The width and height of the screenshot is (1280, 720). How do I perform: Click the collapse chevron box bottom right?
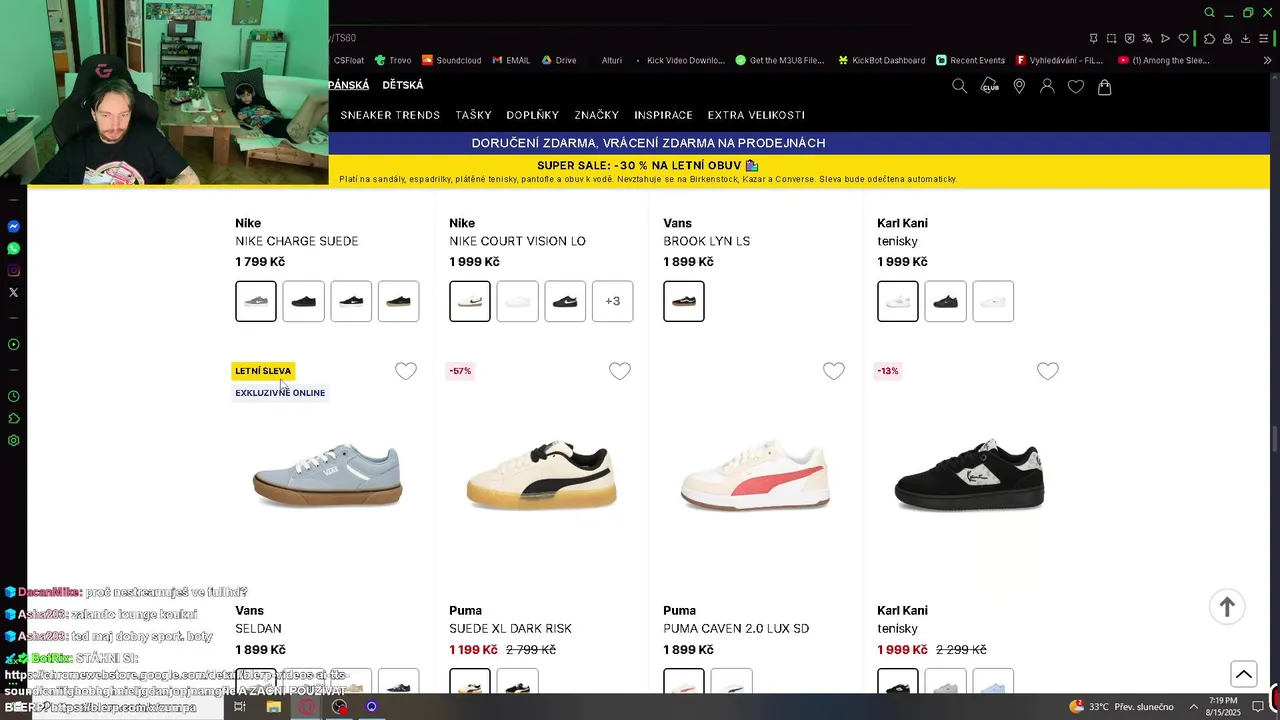click(x=1243, y=674)
